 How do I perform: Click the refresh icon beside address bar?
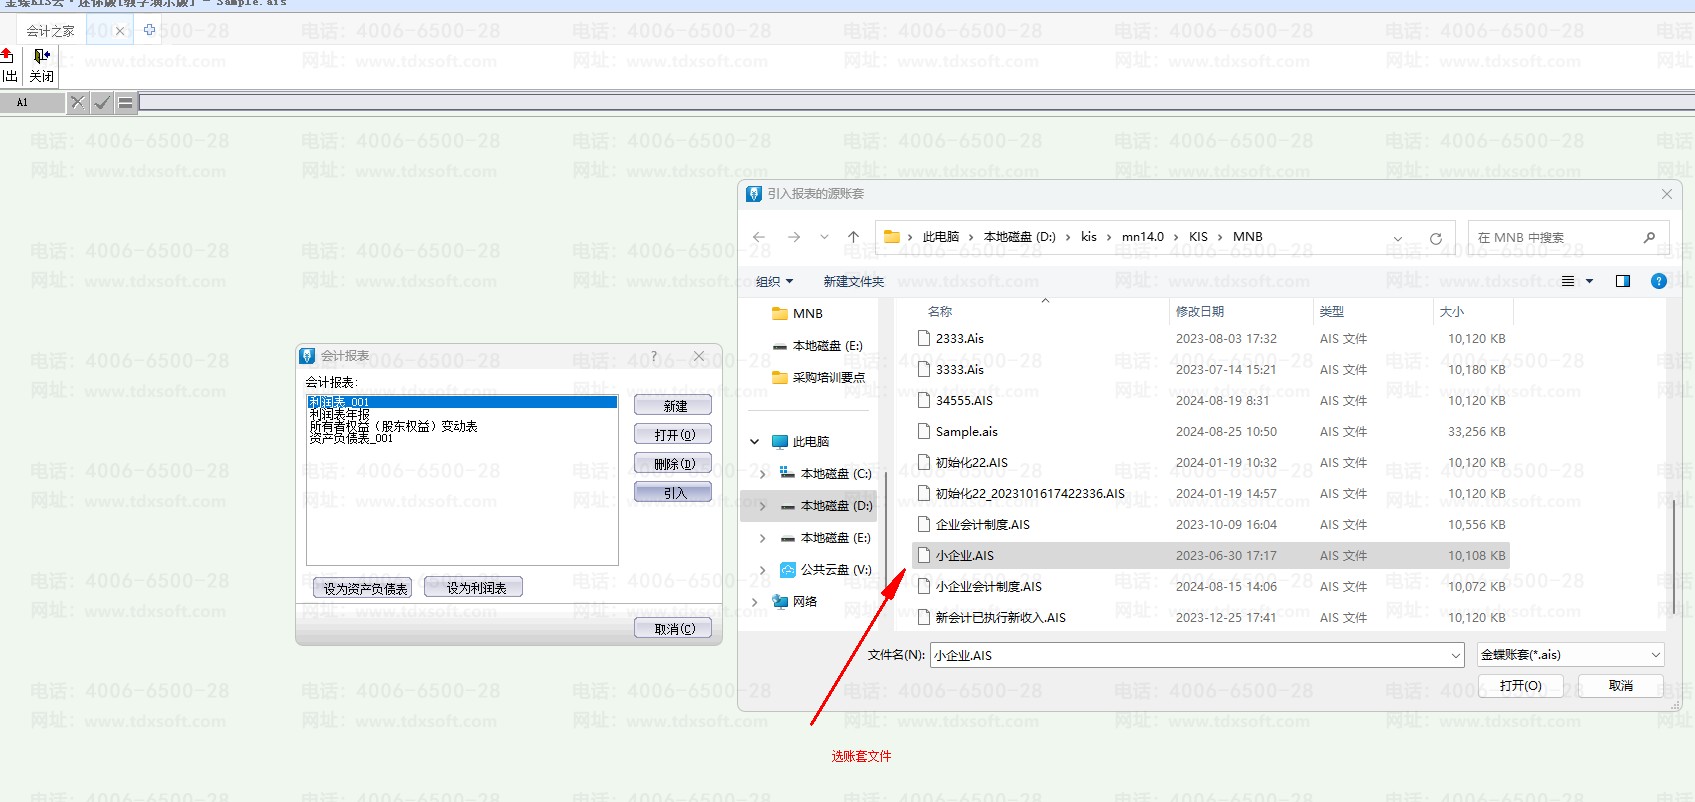pyautogui.click(x=1436, y=238)
